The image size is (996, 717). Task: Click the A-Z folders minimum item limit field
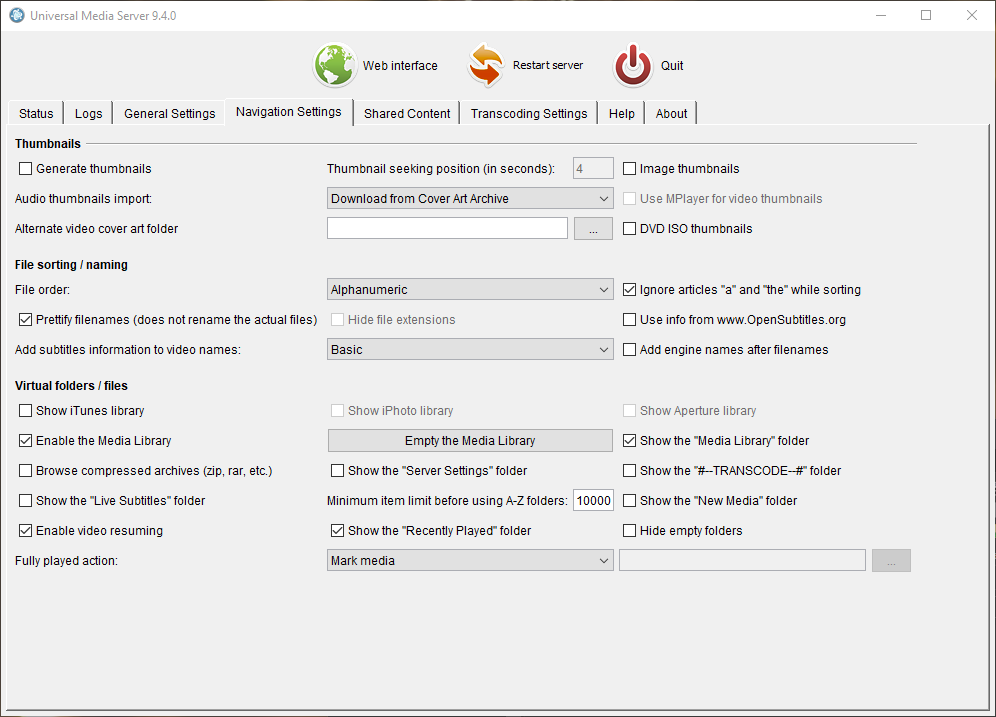tap(593, 500)
